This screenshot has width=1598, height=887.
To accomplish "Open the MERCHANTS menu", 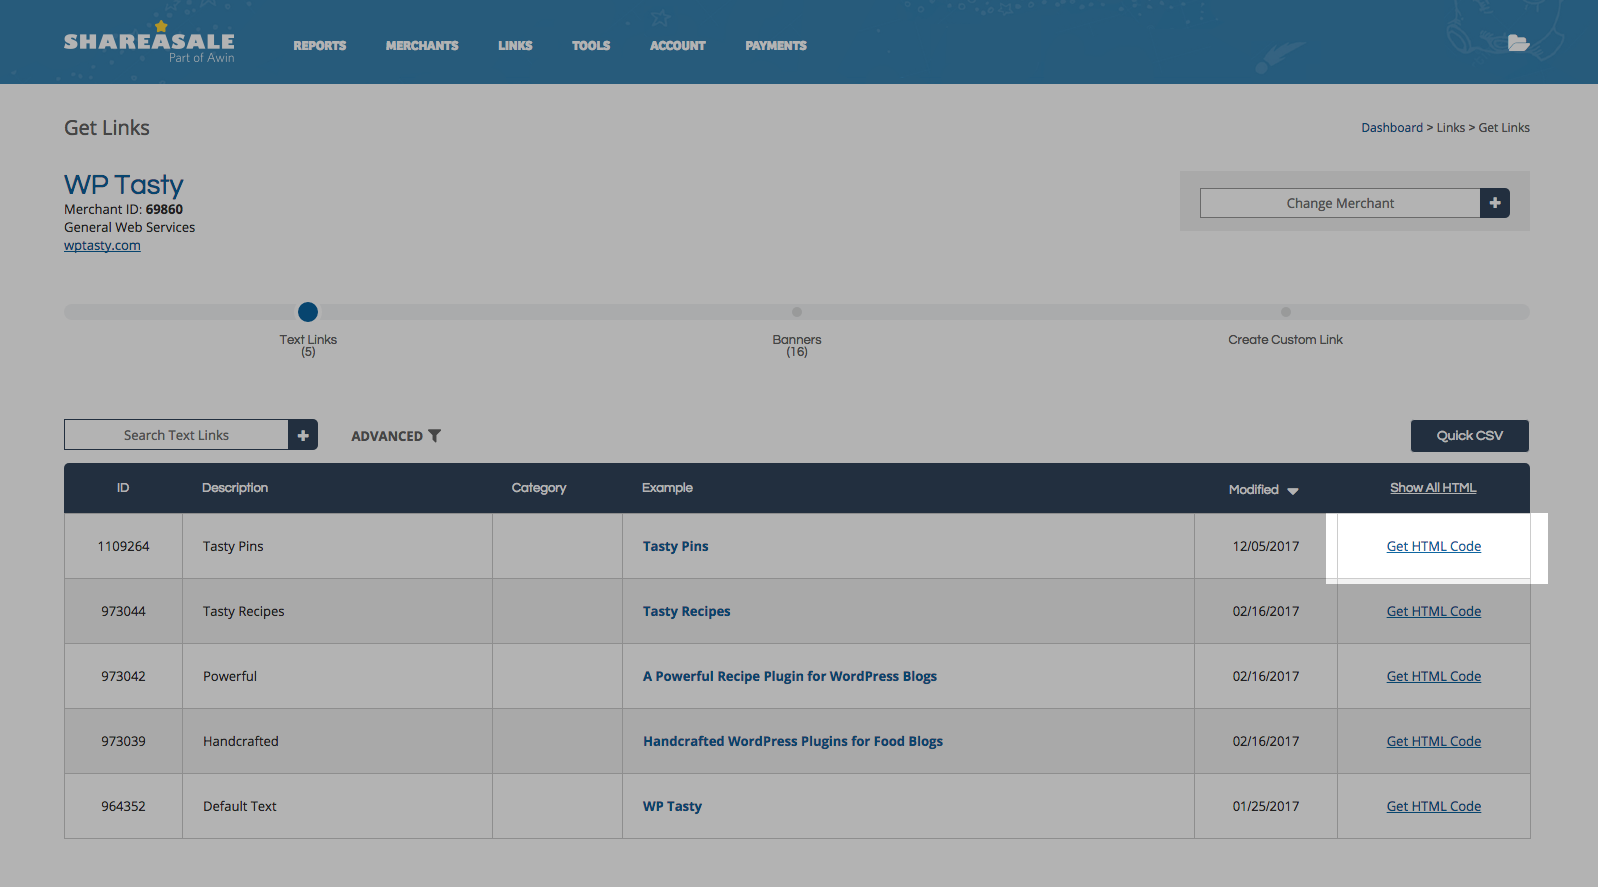I will (422, 46).
